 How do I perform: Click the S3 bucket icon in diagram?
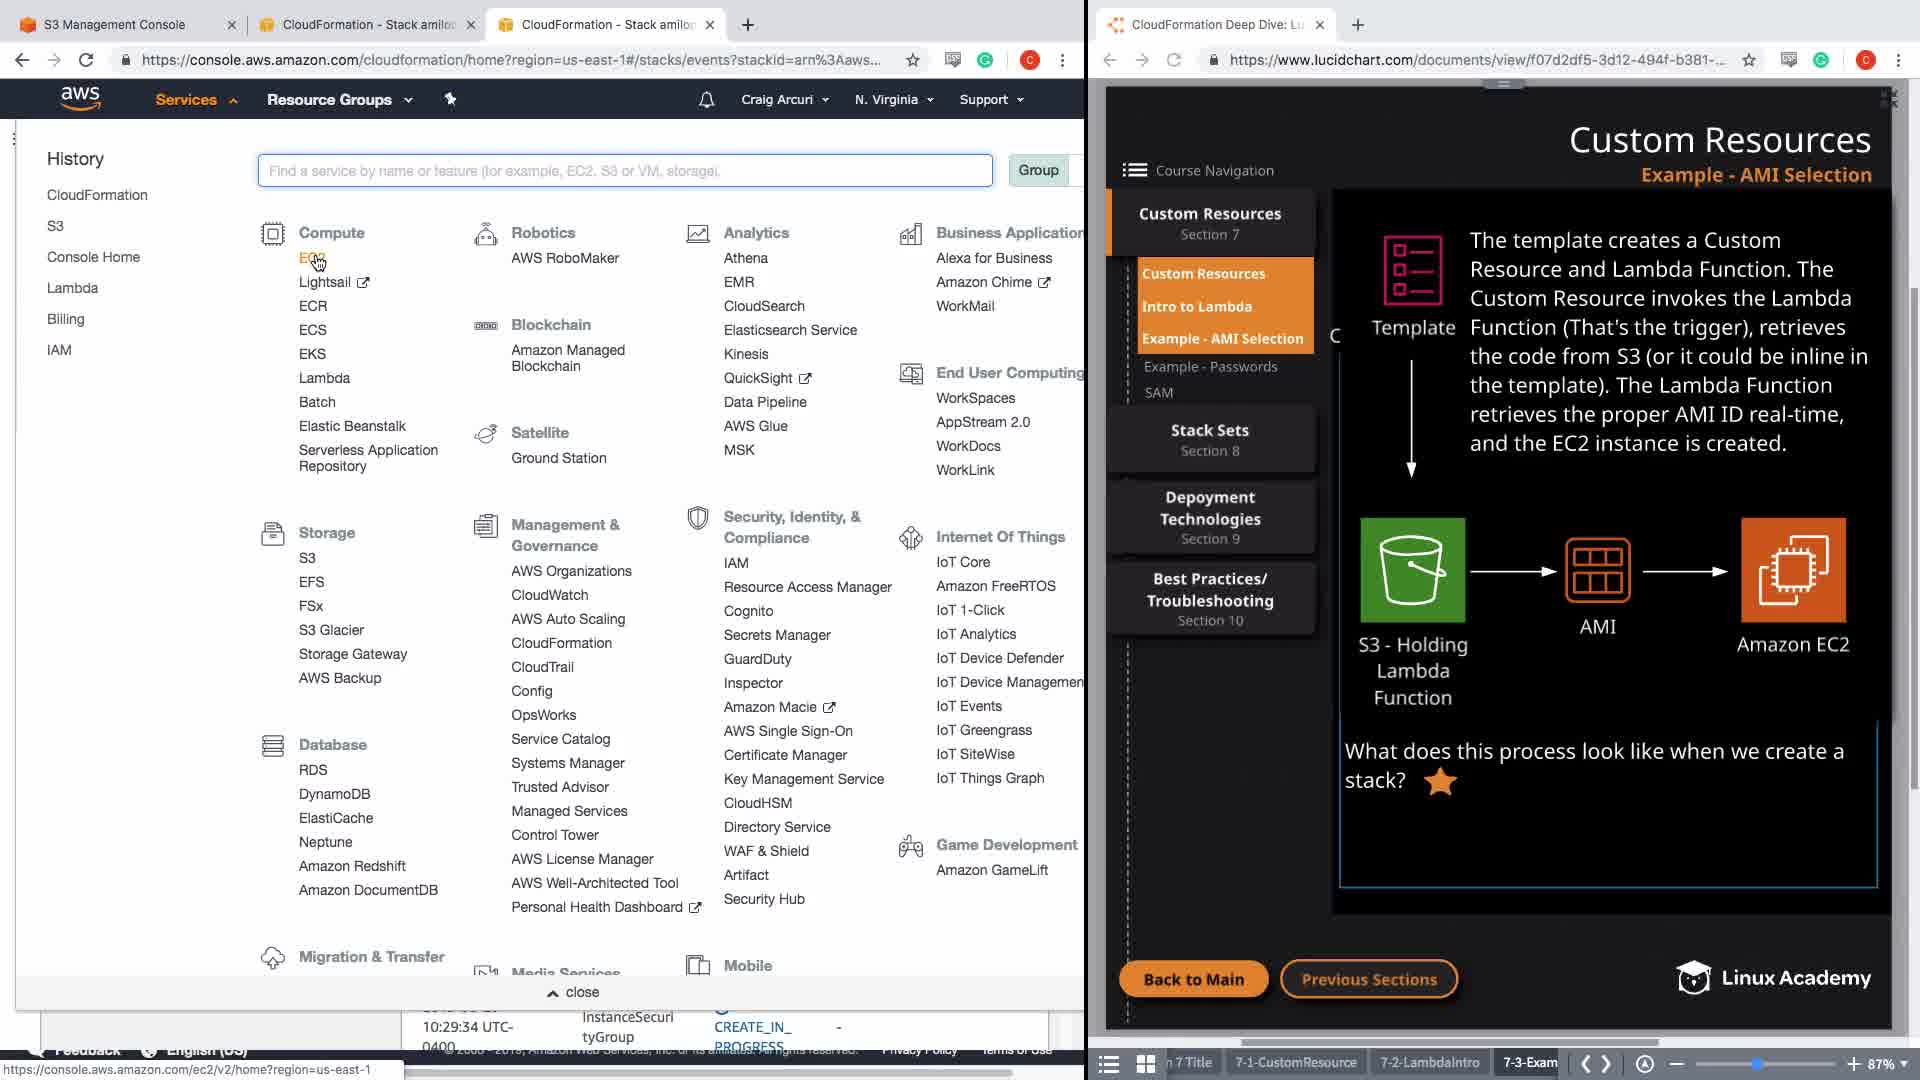pyautogui.click(x=1412, y=570)
